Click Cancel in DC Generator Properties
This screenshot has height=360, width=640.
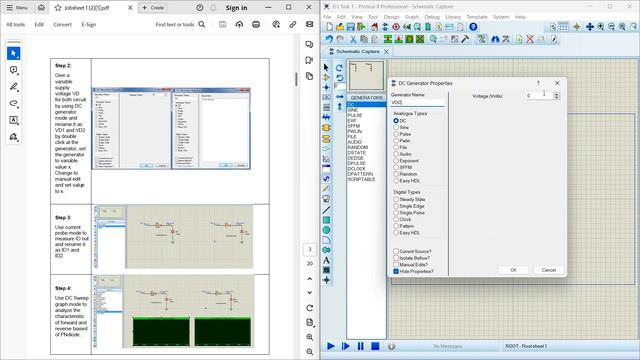pos(549,270)
